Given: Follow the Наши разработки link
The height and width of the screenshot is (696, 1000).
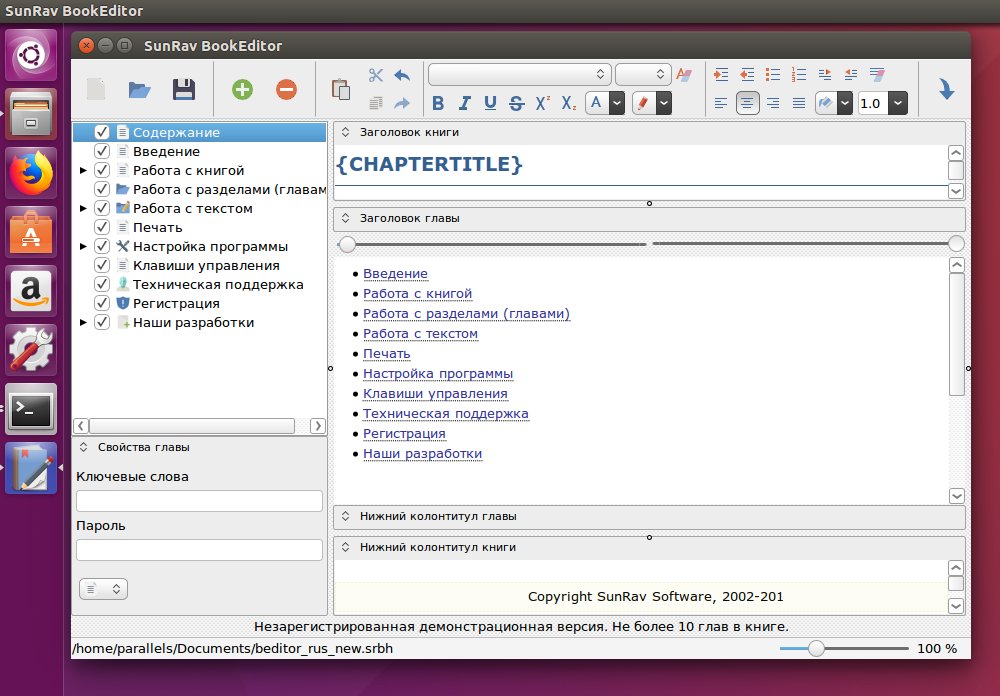Looking at the screenshot, I should tap(423, 454).
